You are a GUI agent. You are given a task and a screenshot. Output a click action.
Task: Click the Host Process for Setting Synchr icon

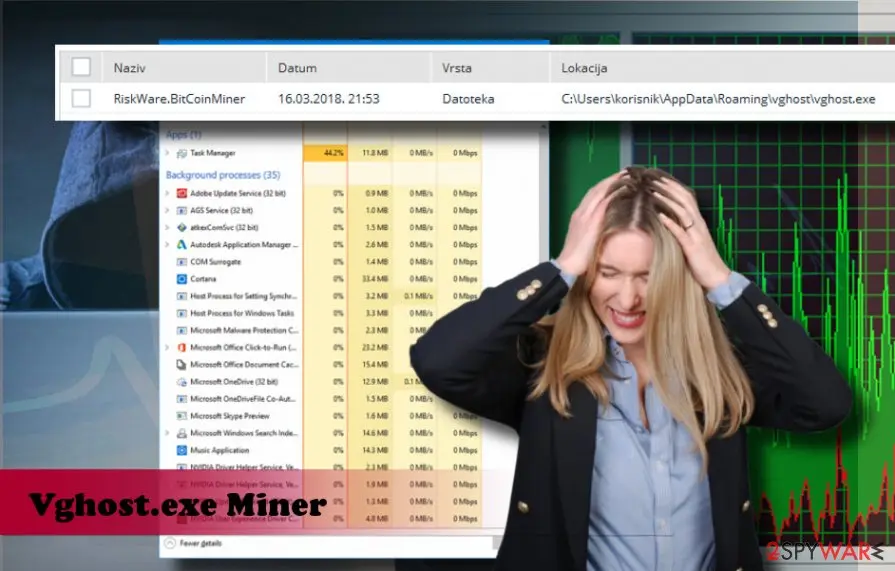[x=182, y=296]
